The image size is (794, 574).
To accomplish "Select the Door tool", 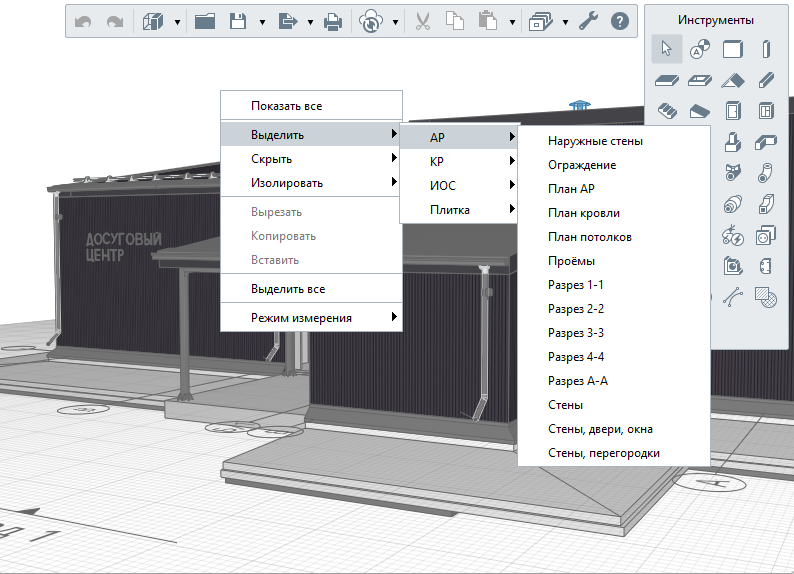I will [x=734, y=111].
